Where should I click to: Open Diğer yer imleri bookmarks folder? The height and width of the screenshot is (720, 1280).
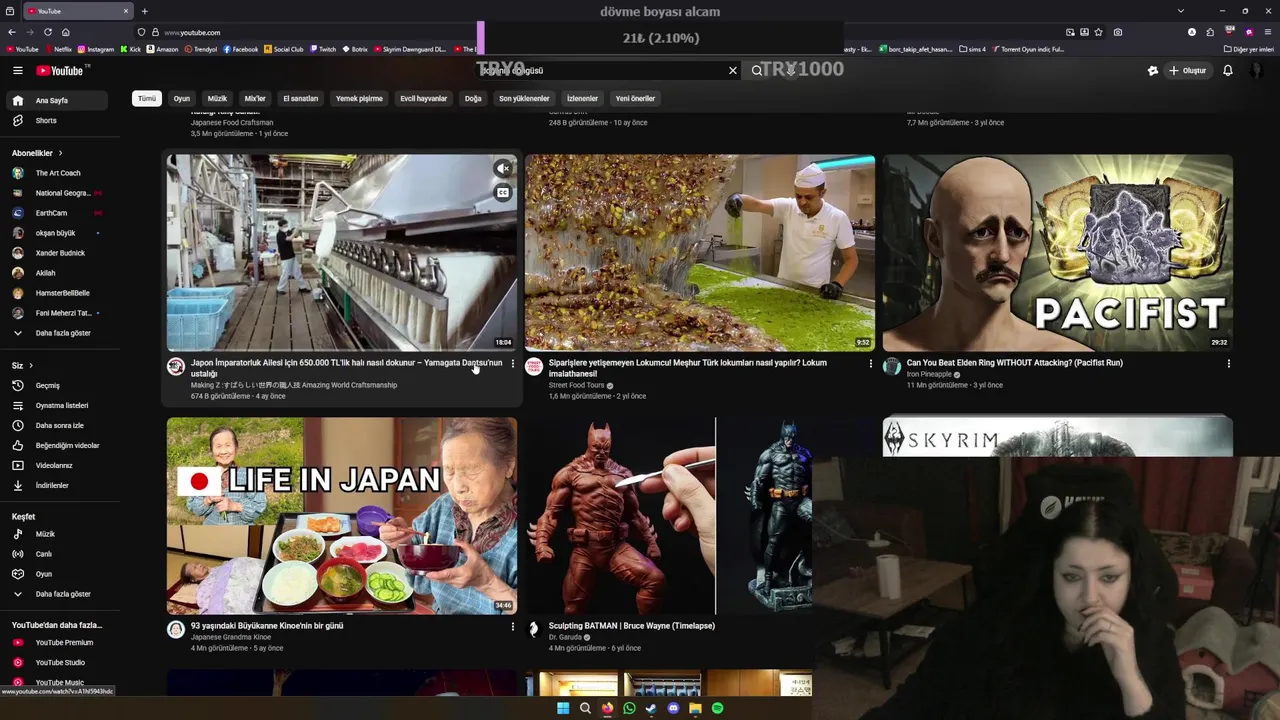(1249, 49)
